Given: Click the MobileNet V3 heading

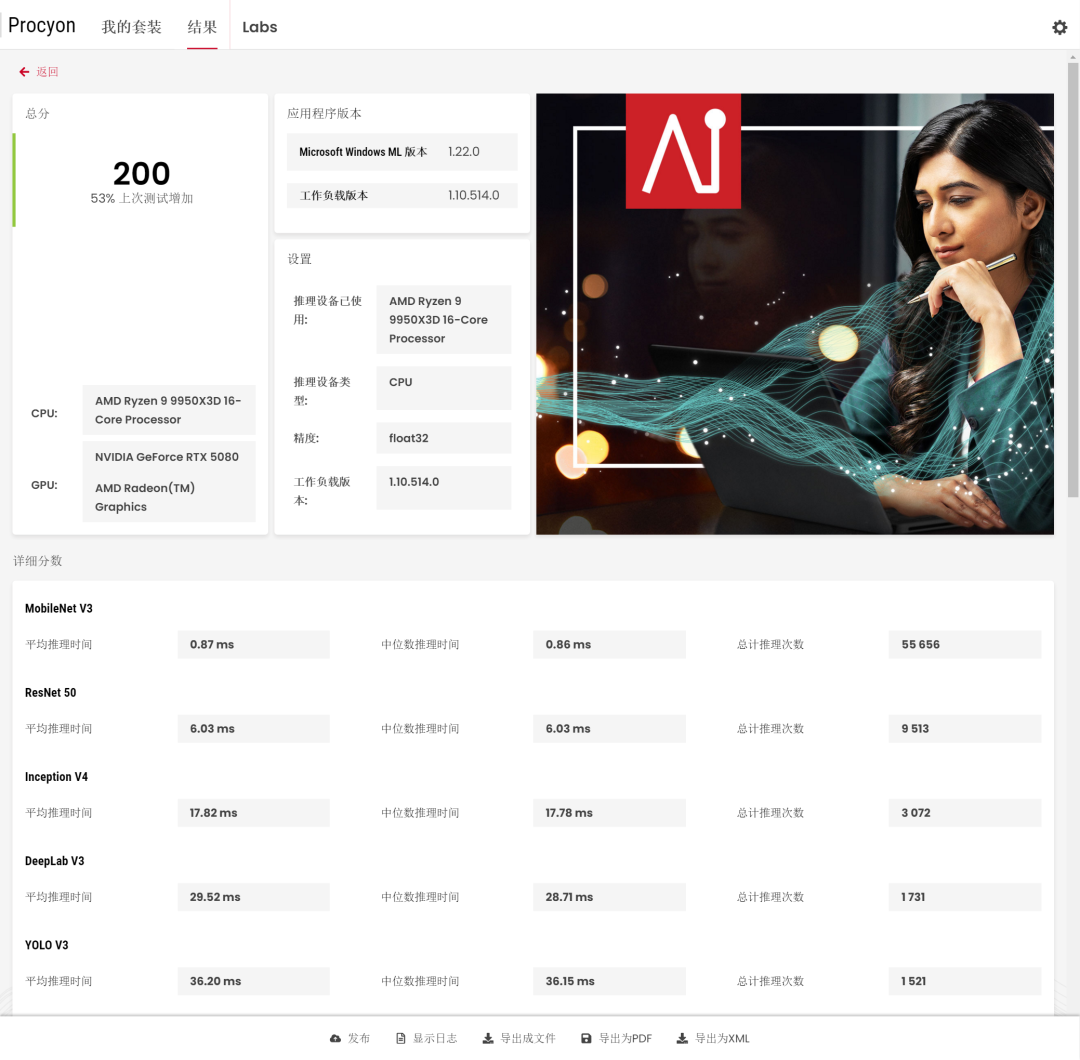Looking at the screenshot, I should point(59,608).
